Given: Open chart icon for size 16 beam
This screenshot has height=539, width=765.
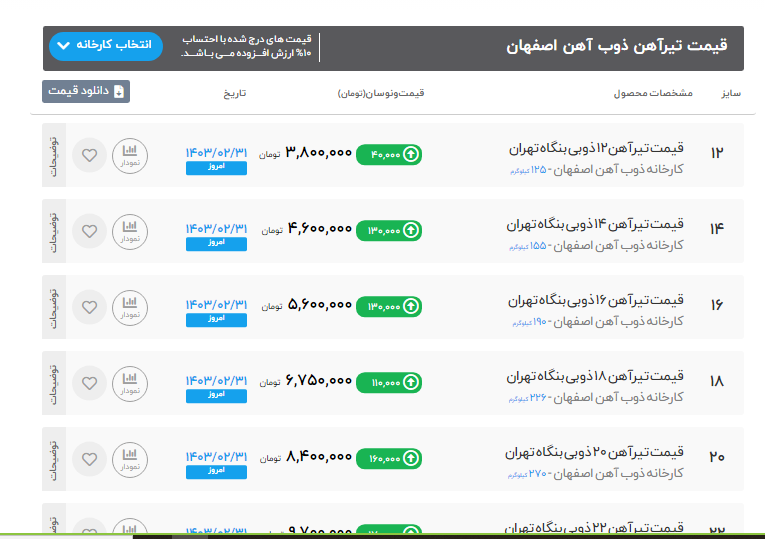Looking at the screenshot, I should click(x=129, y=307).
